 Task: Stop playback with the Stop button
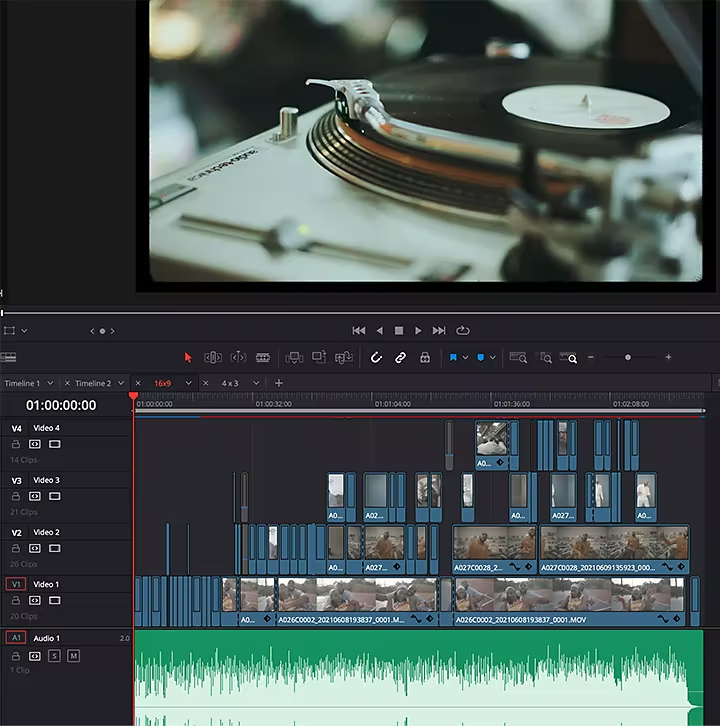pos(398,330)
